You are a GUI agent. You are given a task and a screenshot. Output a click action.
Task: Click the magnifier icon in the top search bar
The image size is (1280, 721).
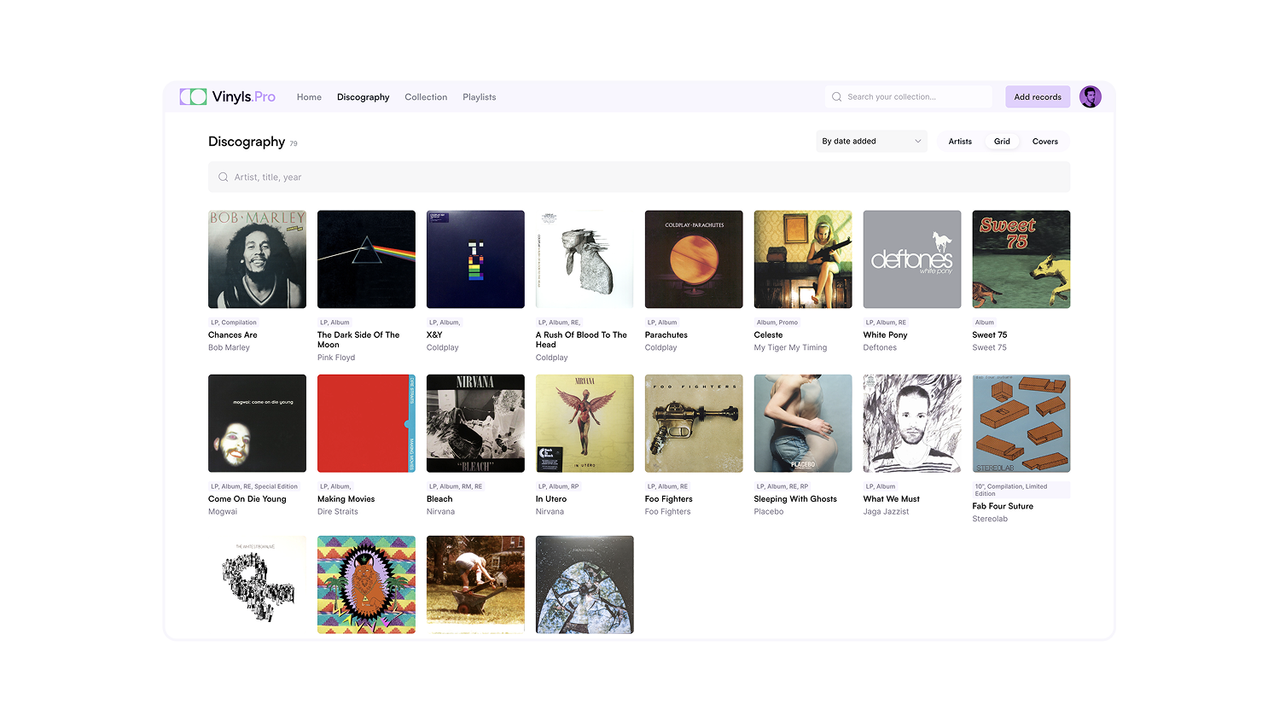point(836,96)
